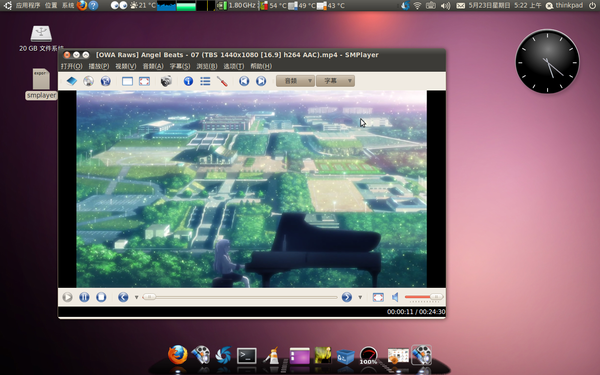Open the 打开(O) menu

(x=72, y=66)
